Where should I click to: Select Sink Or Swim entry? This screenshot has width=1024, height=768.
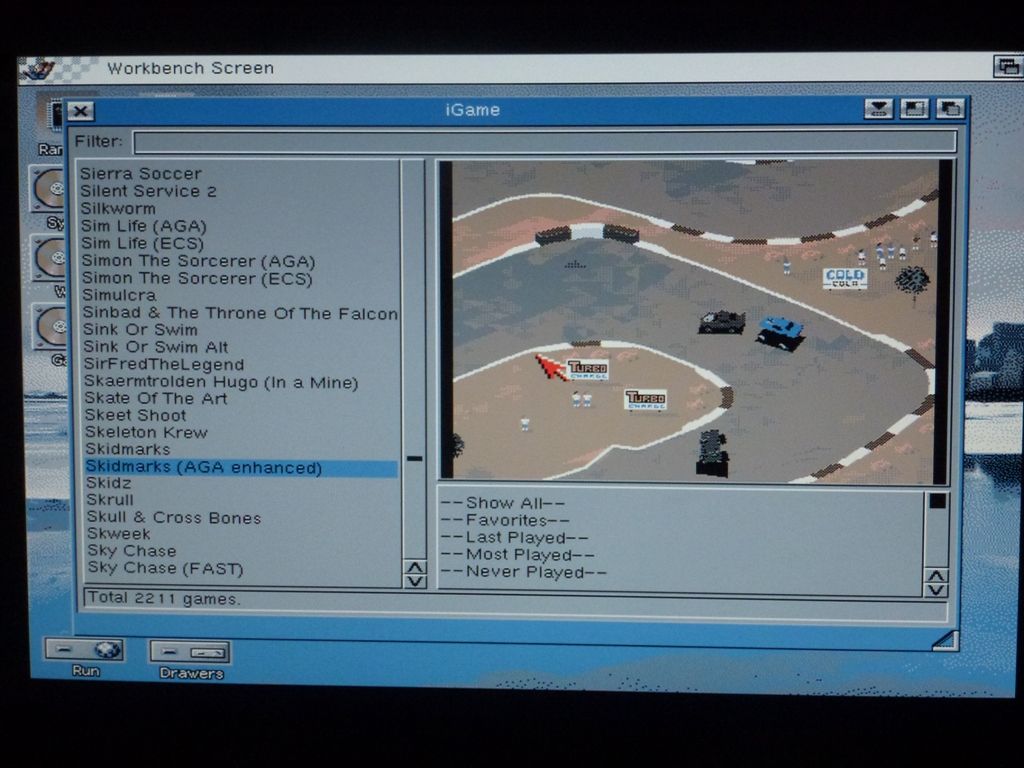pyautogui.click(x=140, y=330)
